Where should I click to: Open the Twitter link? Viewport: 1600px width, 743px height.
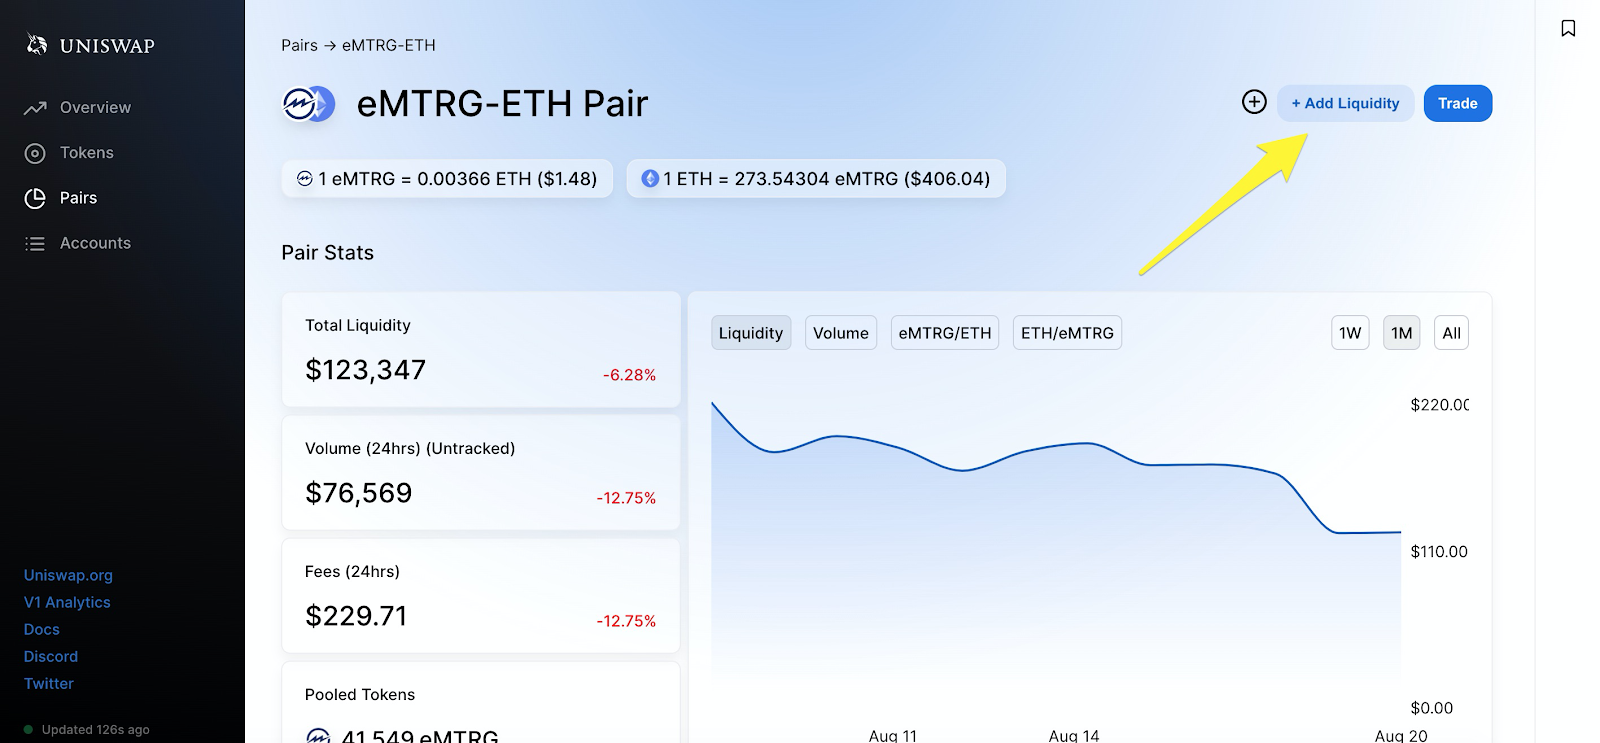pyautogui.click(x=49, y=683)
